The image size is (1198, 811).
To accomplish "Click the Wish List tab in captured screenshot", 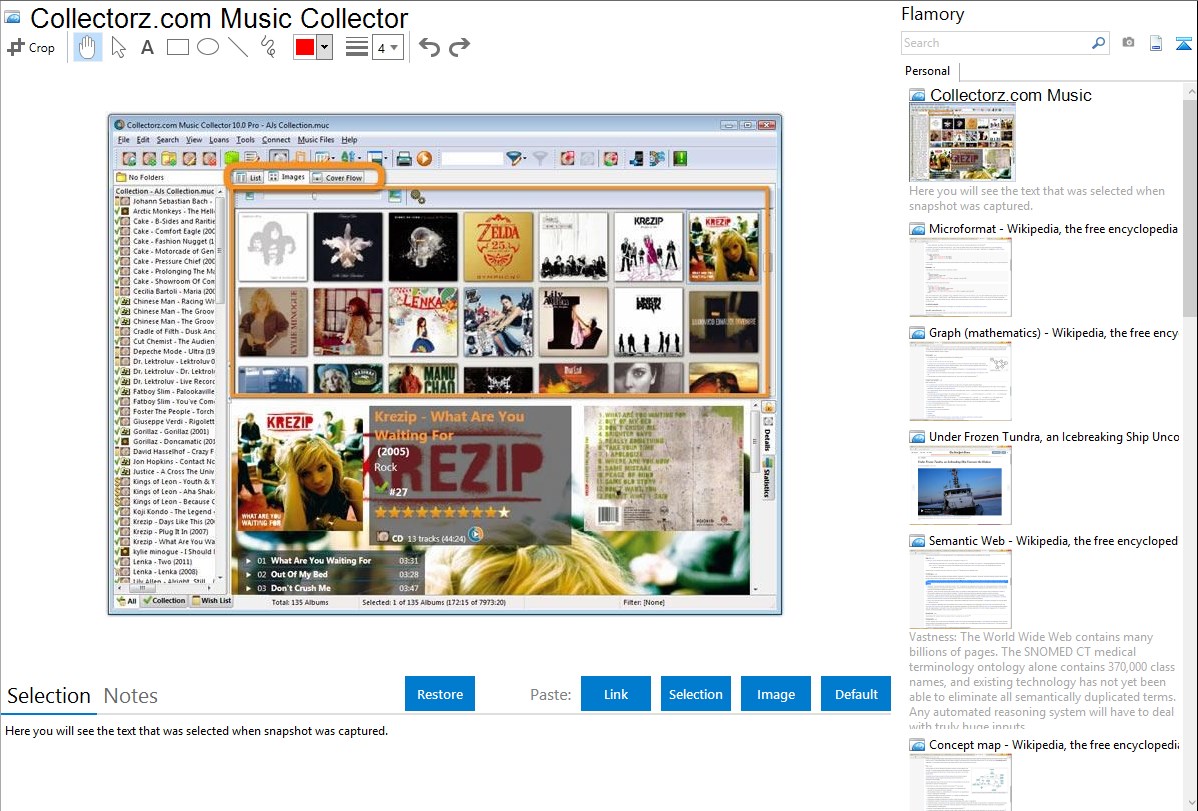I will pyautogui.click(x=212, y=601).
